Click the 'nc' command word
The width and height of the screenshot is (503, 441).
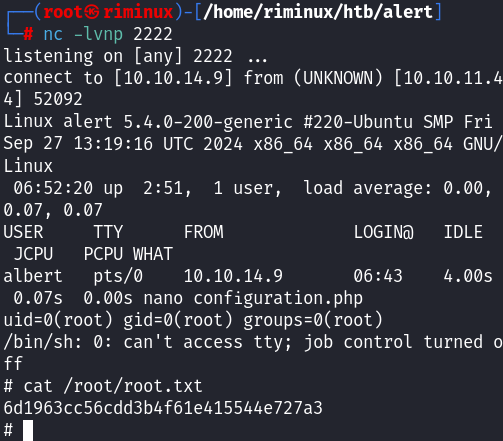53,34
